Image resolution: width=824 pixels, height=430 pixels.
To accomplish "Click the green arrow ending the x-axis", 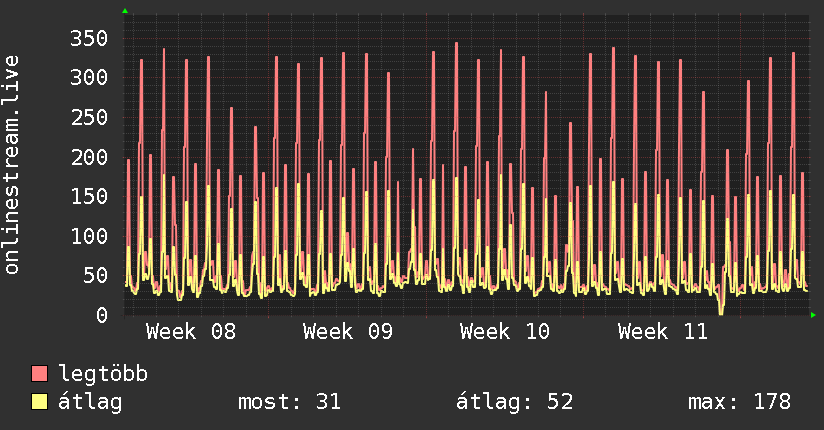I will 814,315.
